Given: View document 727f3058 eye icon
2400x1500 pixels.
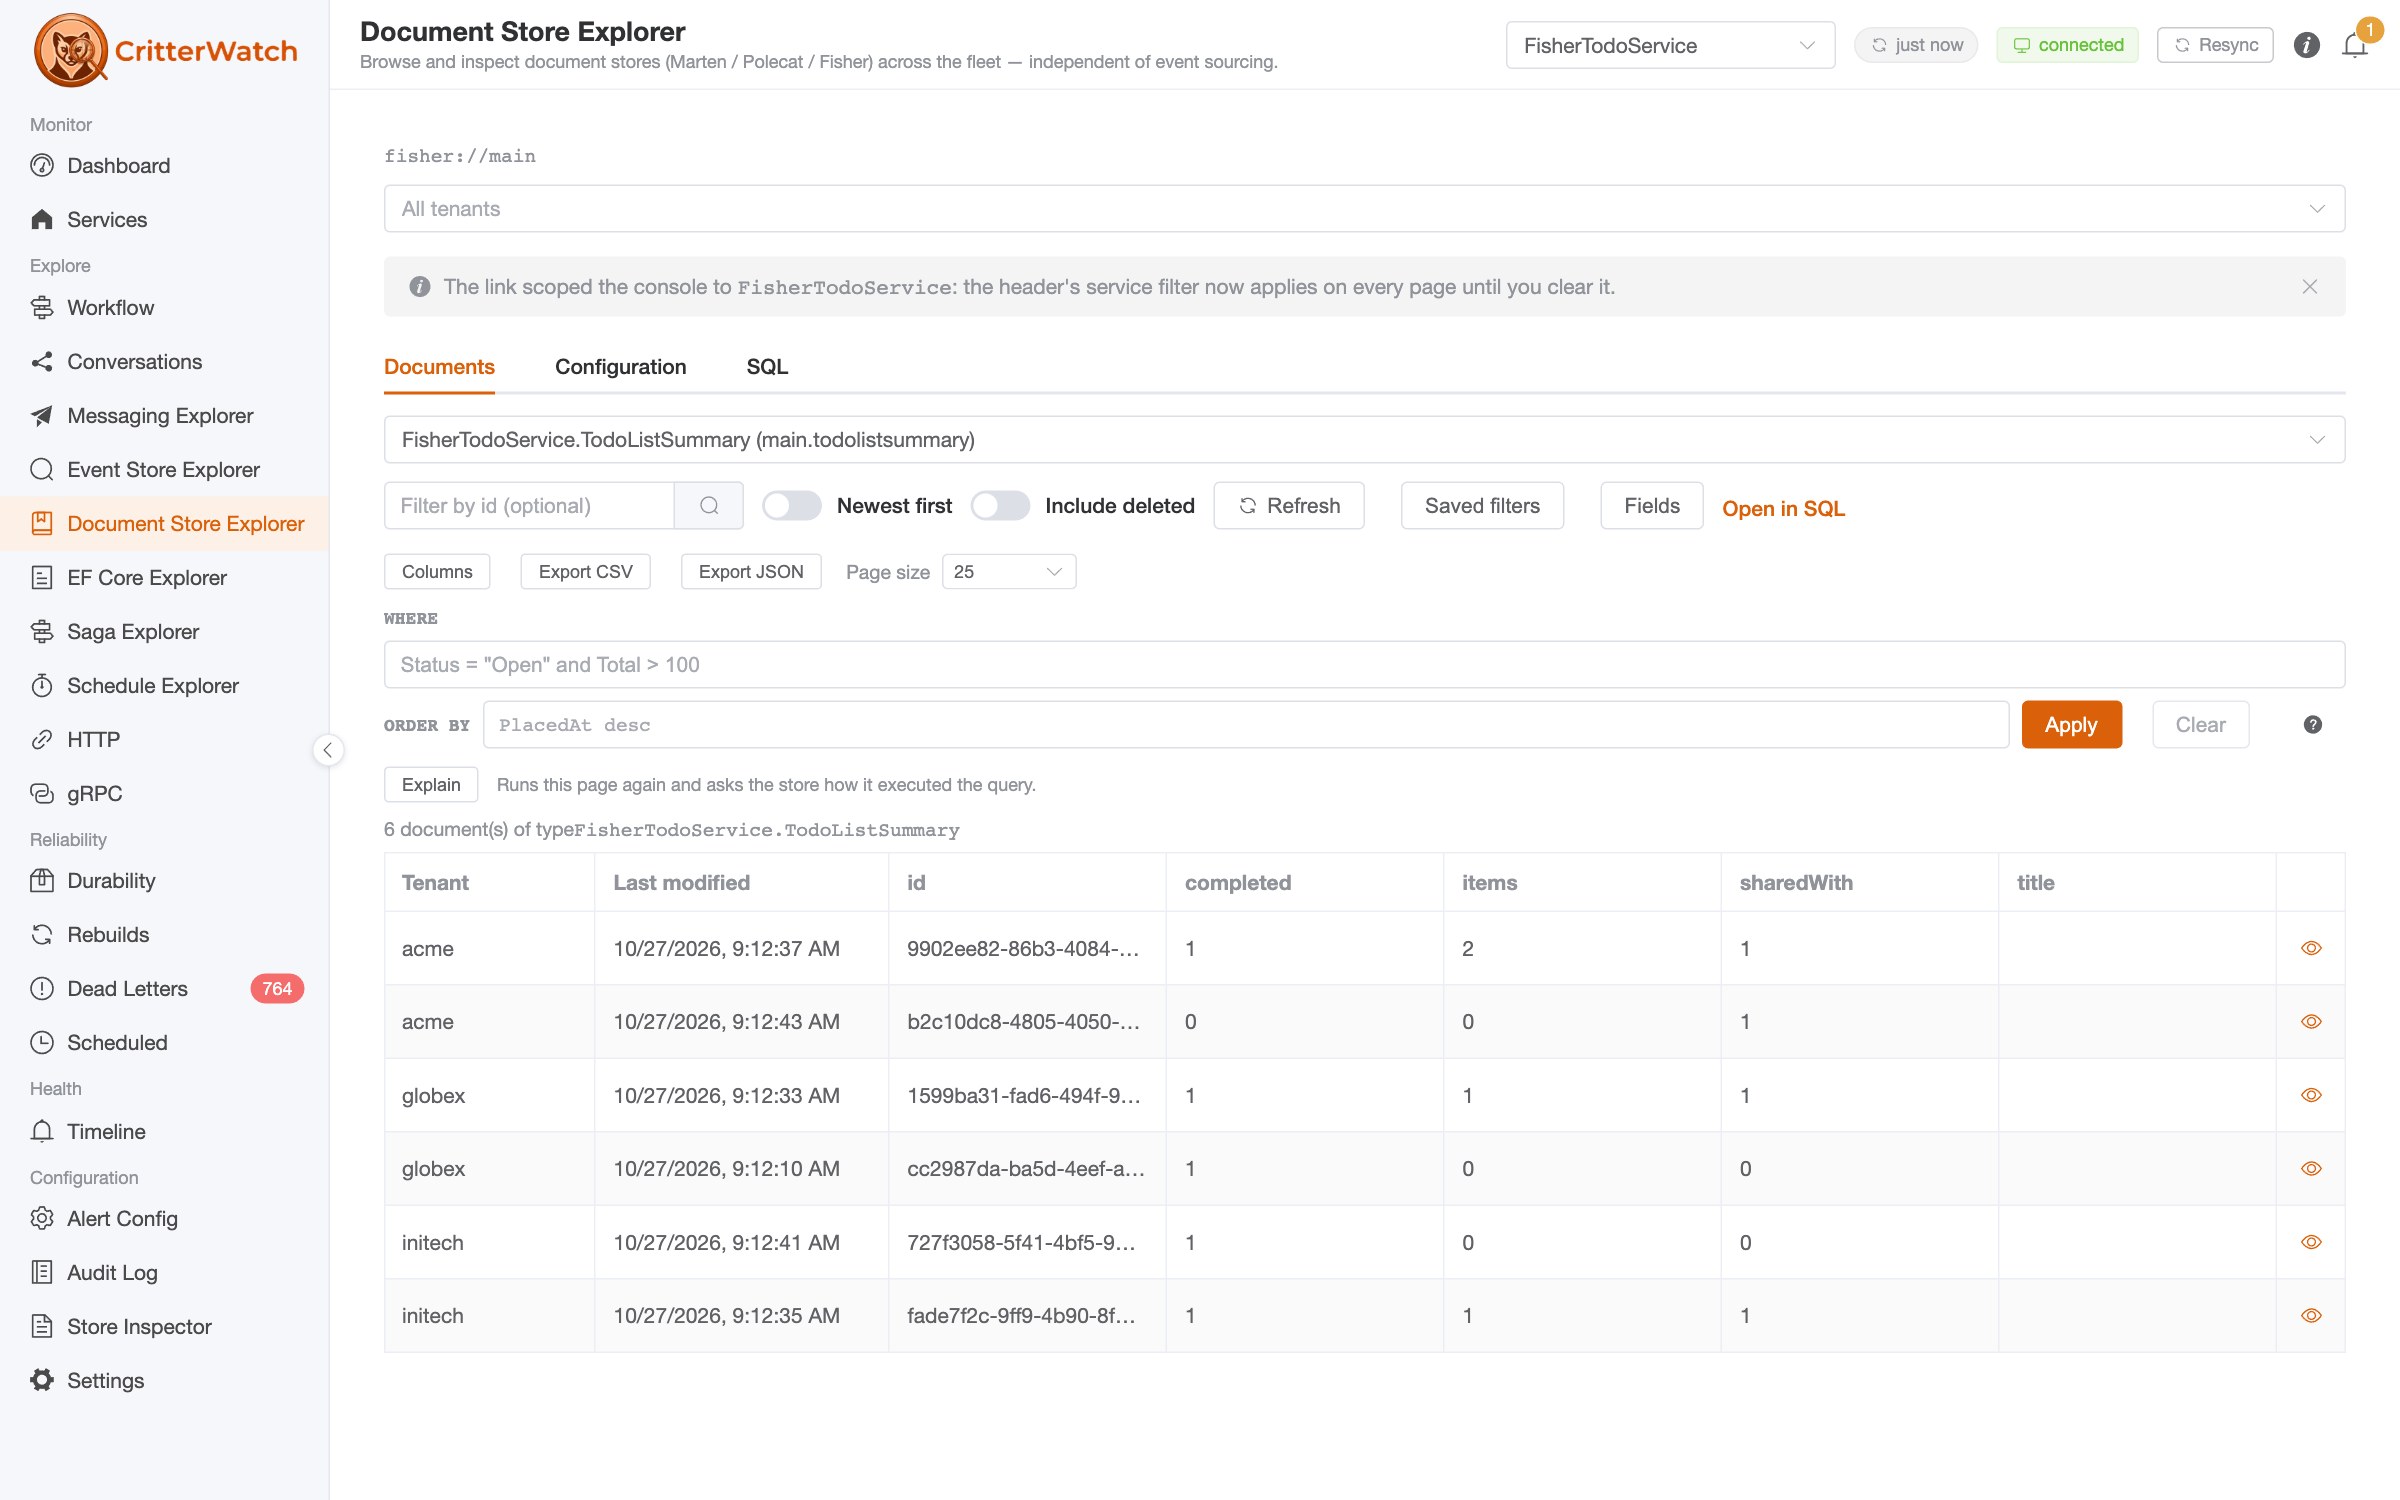Looking at the screenshot, I should pos(2310,1242).
